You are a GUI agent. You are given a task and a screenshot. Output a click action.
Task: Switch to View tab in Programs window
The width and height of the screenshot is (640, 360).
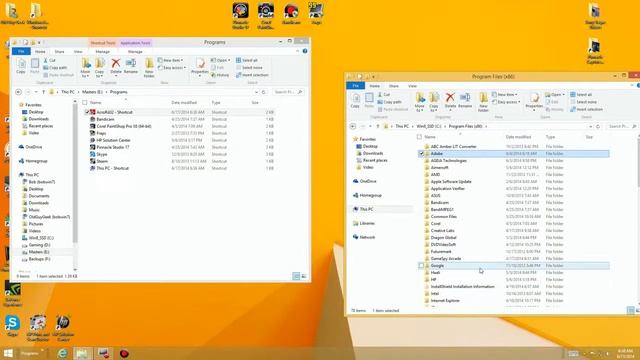(78, 52)
